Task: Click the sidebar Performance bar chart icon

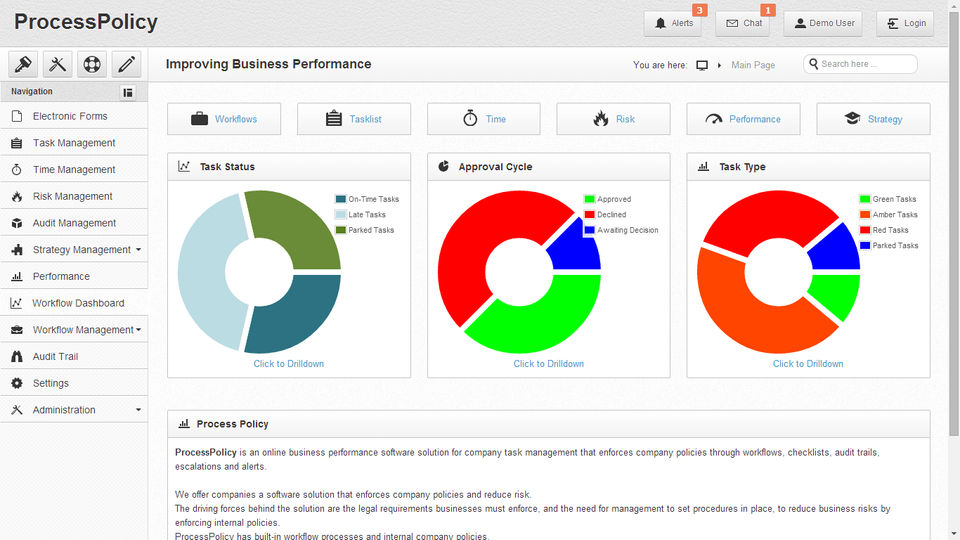Action: click(17, 276)
